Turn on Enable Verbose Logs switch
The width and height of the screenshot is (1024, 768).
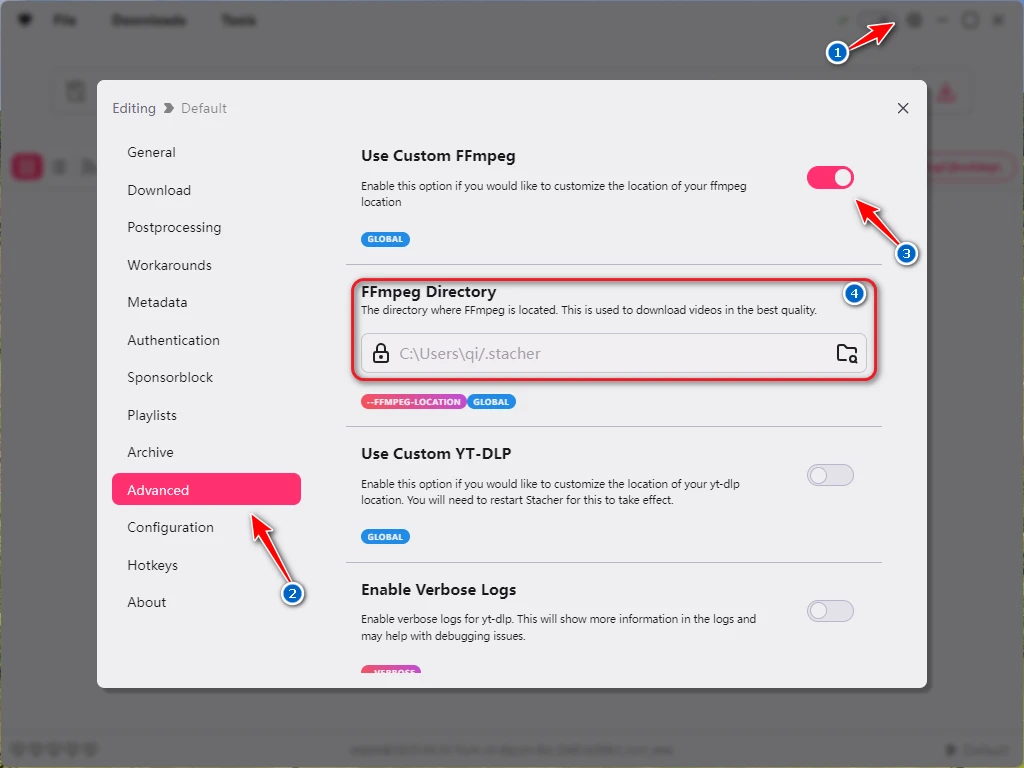[830, 611]
